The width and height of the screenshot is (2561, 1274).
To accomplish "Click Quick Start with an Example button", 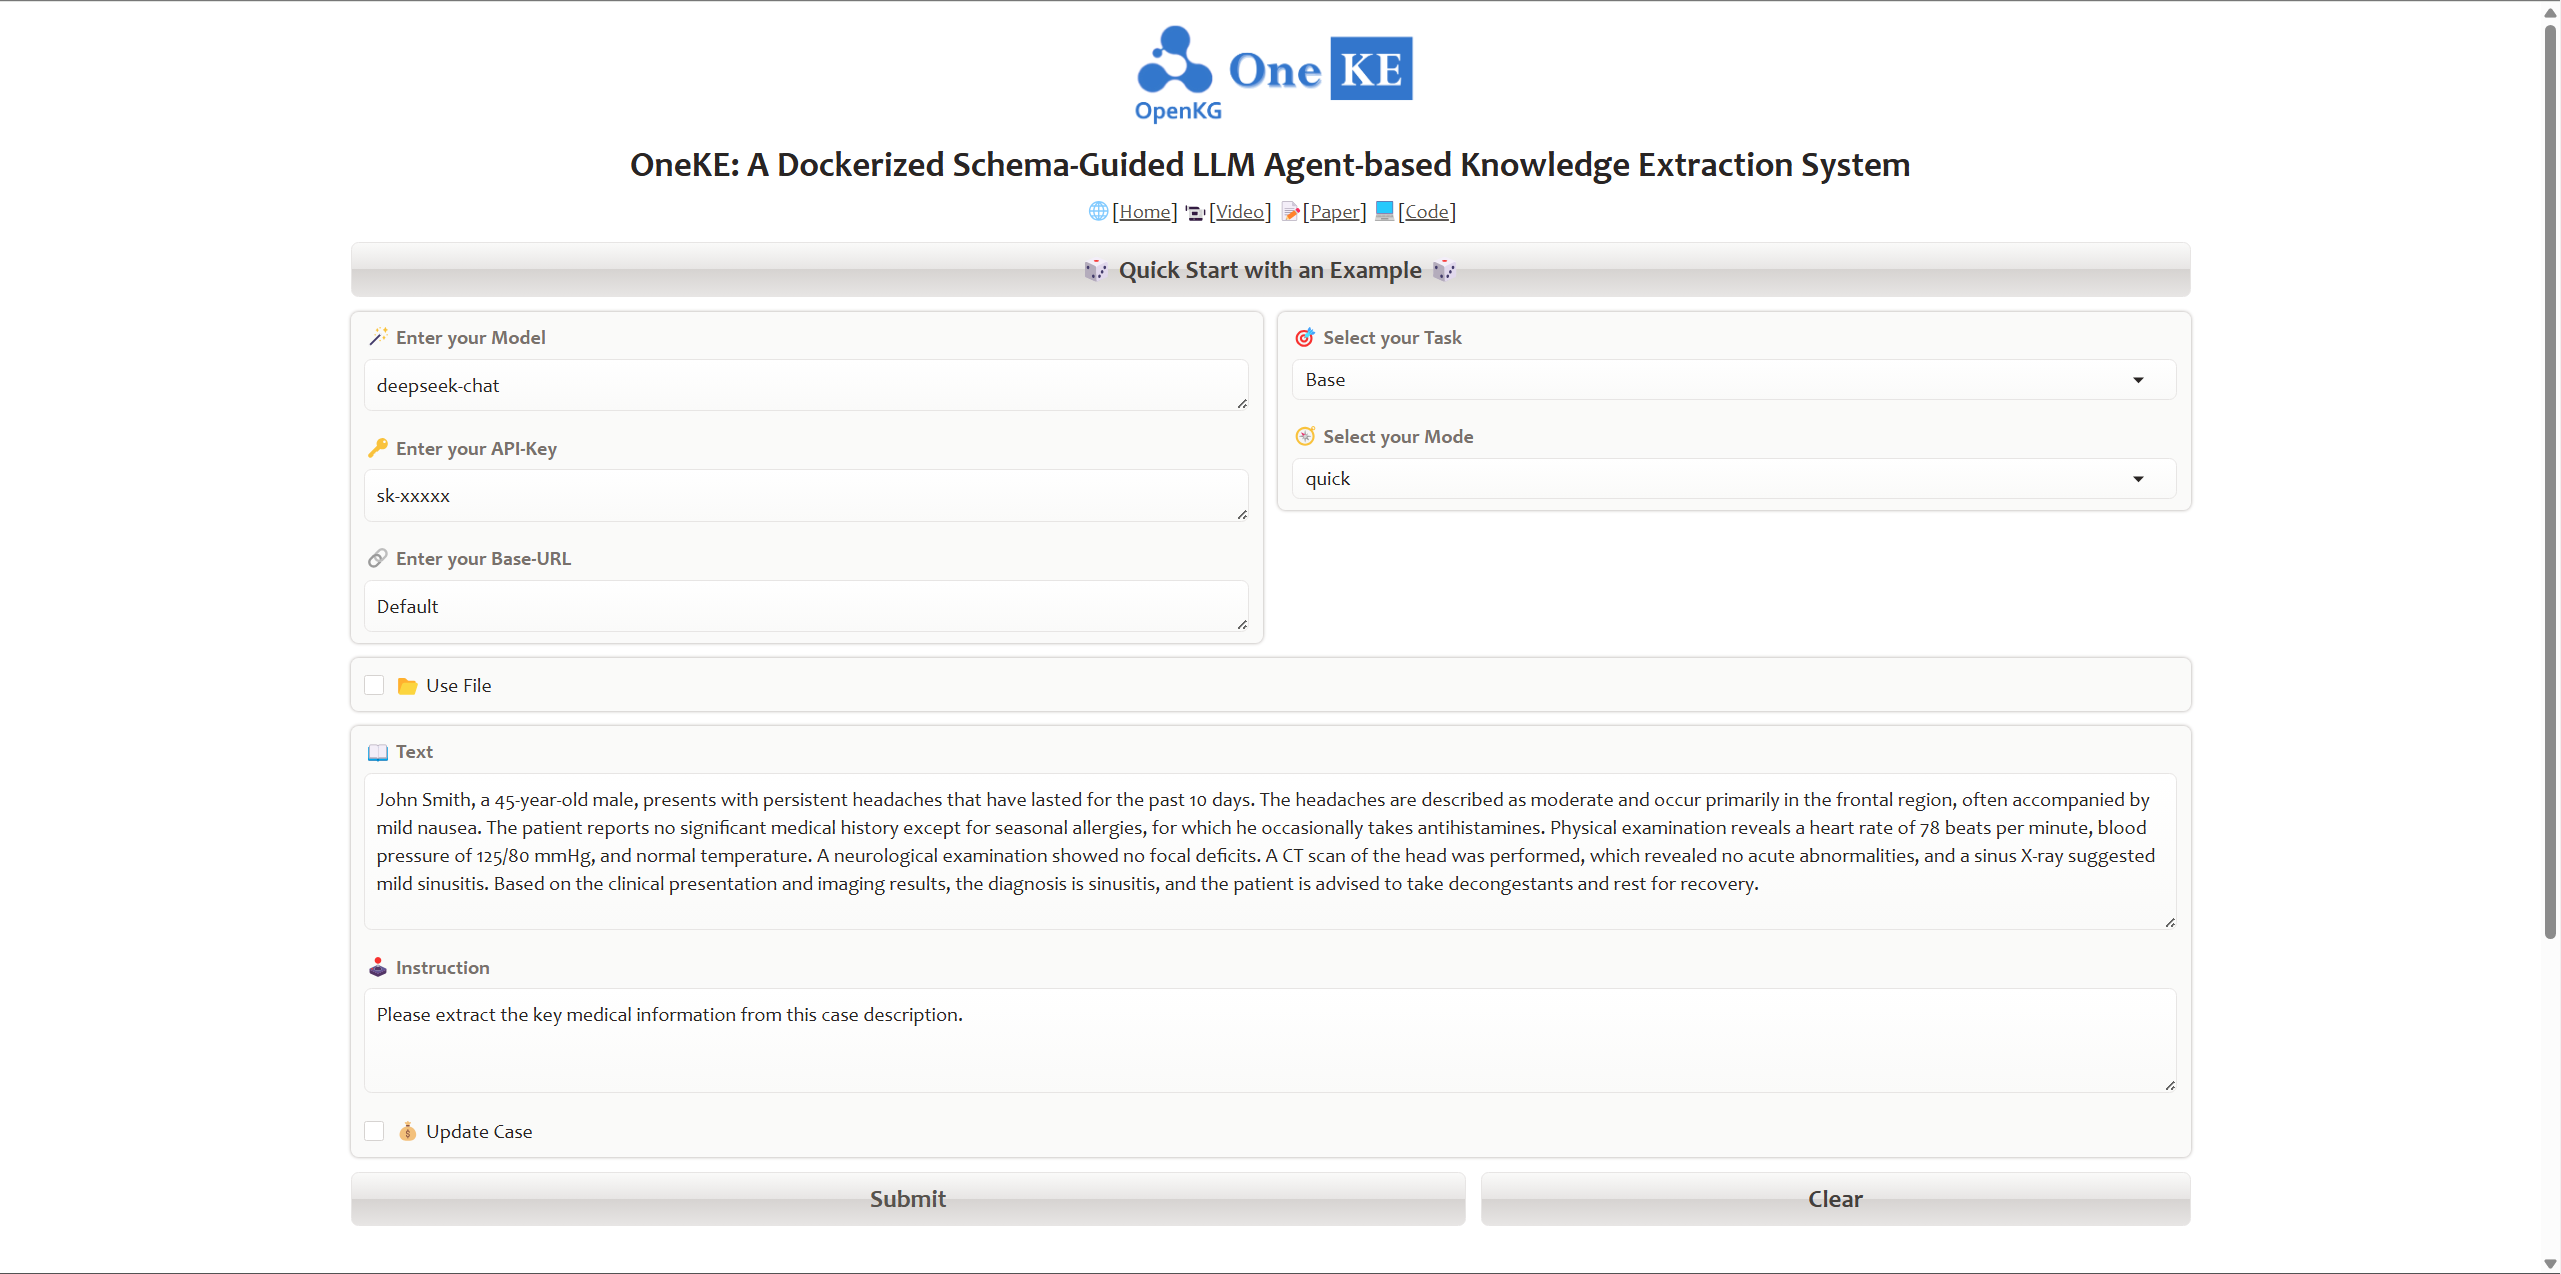I will [x=1270, y=270].
